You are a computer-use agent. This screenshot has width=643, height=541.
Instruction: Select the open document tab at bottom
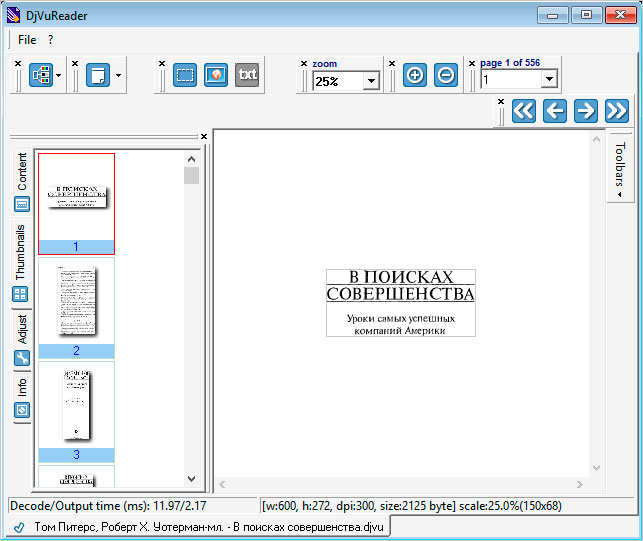point(198,527)
